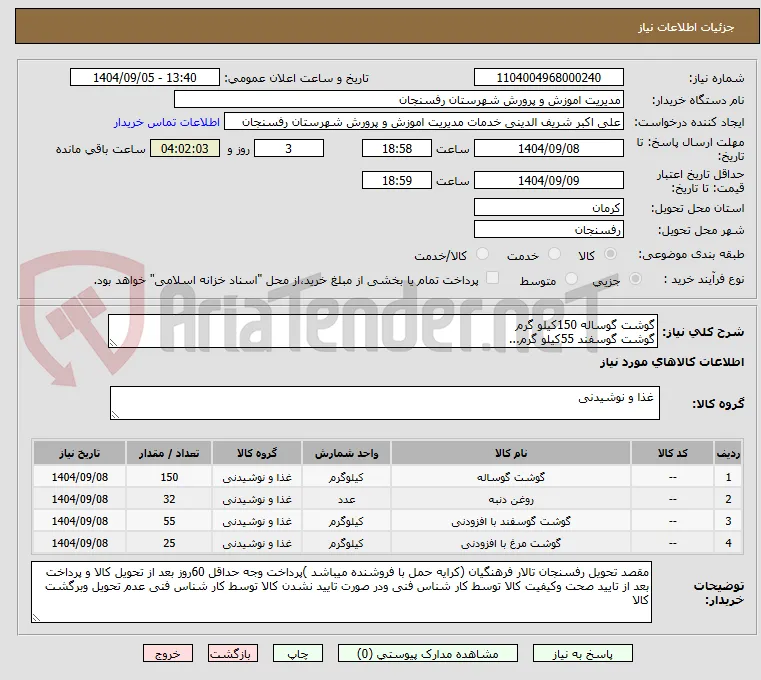The height and width of the screenshot is (680, 761).
Task: Click the تعداد / مقدار column header
Action: pos(169,453)
